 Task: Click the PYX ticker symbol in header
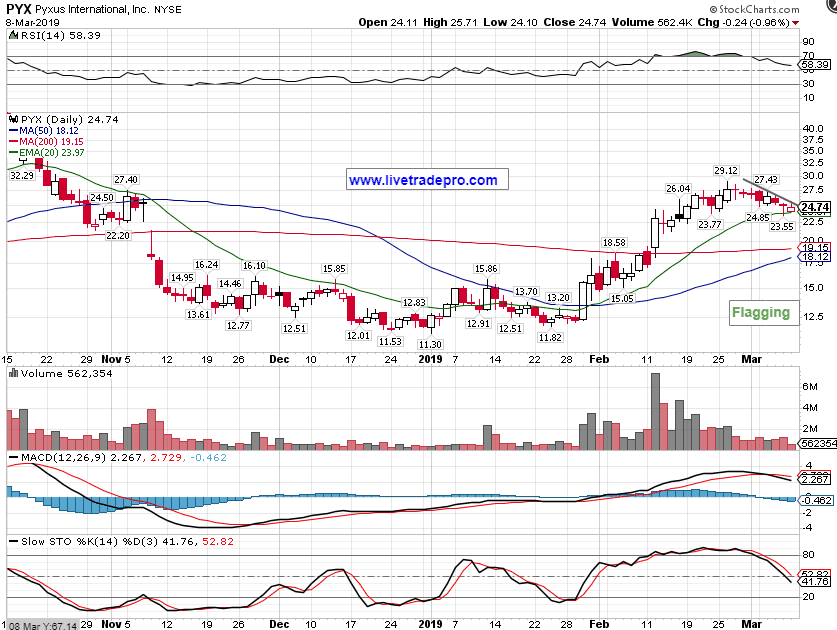pos(19,9)
